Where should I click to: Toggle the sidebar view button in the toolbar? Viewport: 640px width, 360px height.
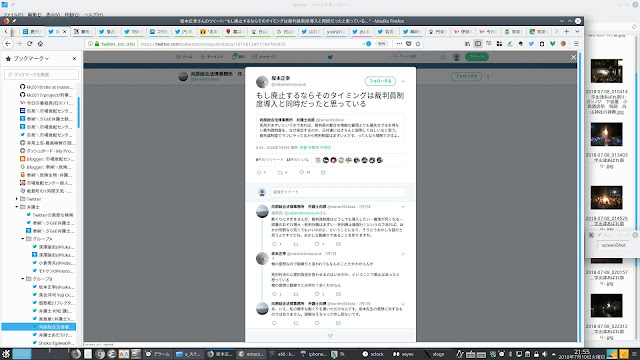(478, 44)
